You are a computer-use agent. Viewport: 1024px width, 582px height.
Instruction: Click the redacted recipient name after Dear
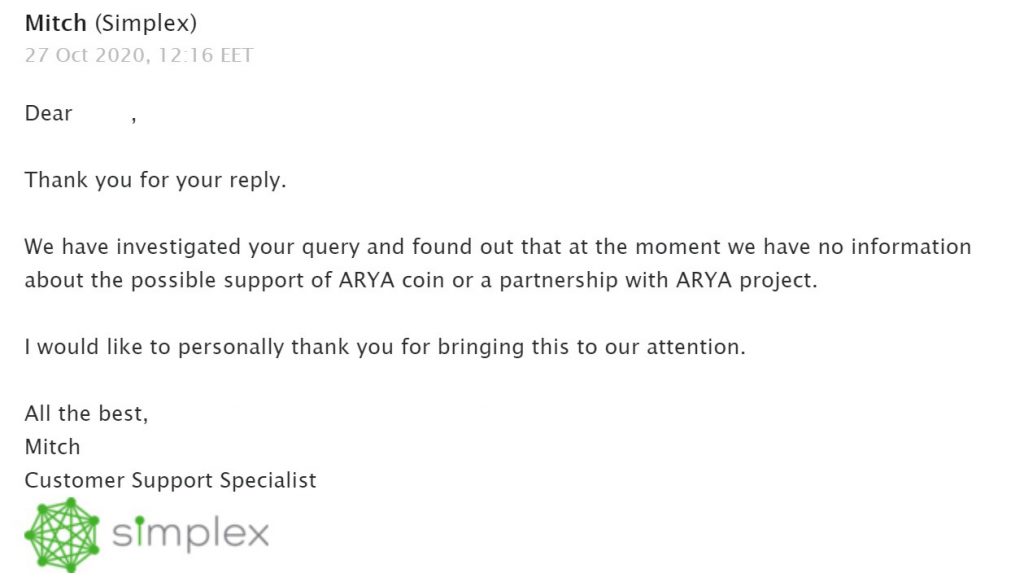pyautogui.click(x=102, y=114)
